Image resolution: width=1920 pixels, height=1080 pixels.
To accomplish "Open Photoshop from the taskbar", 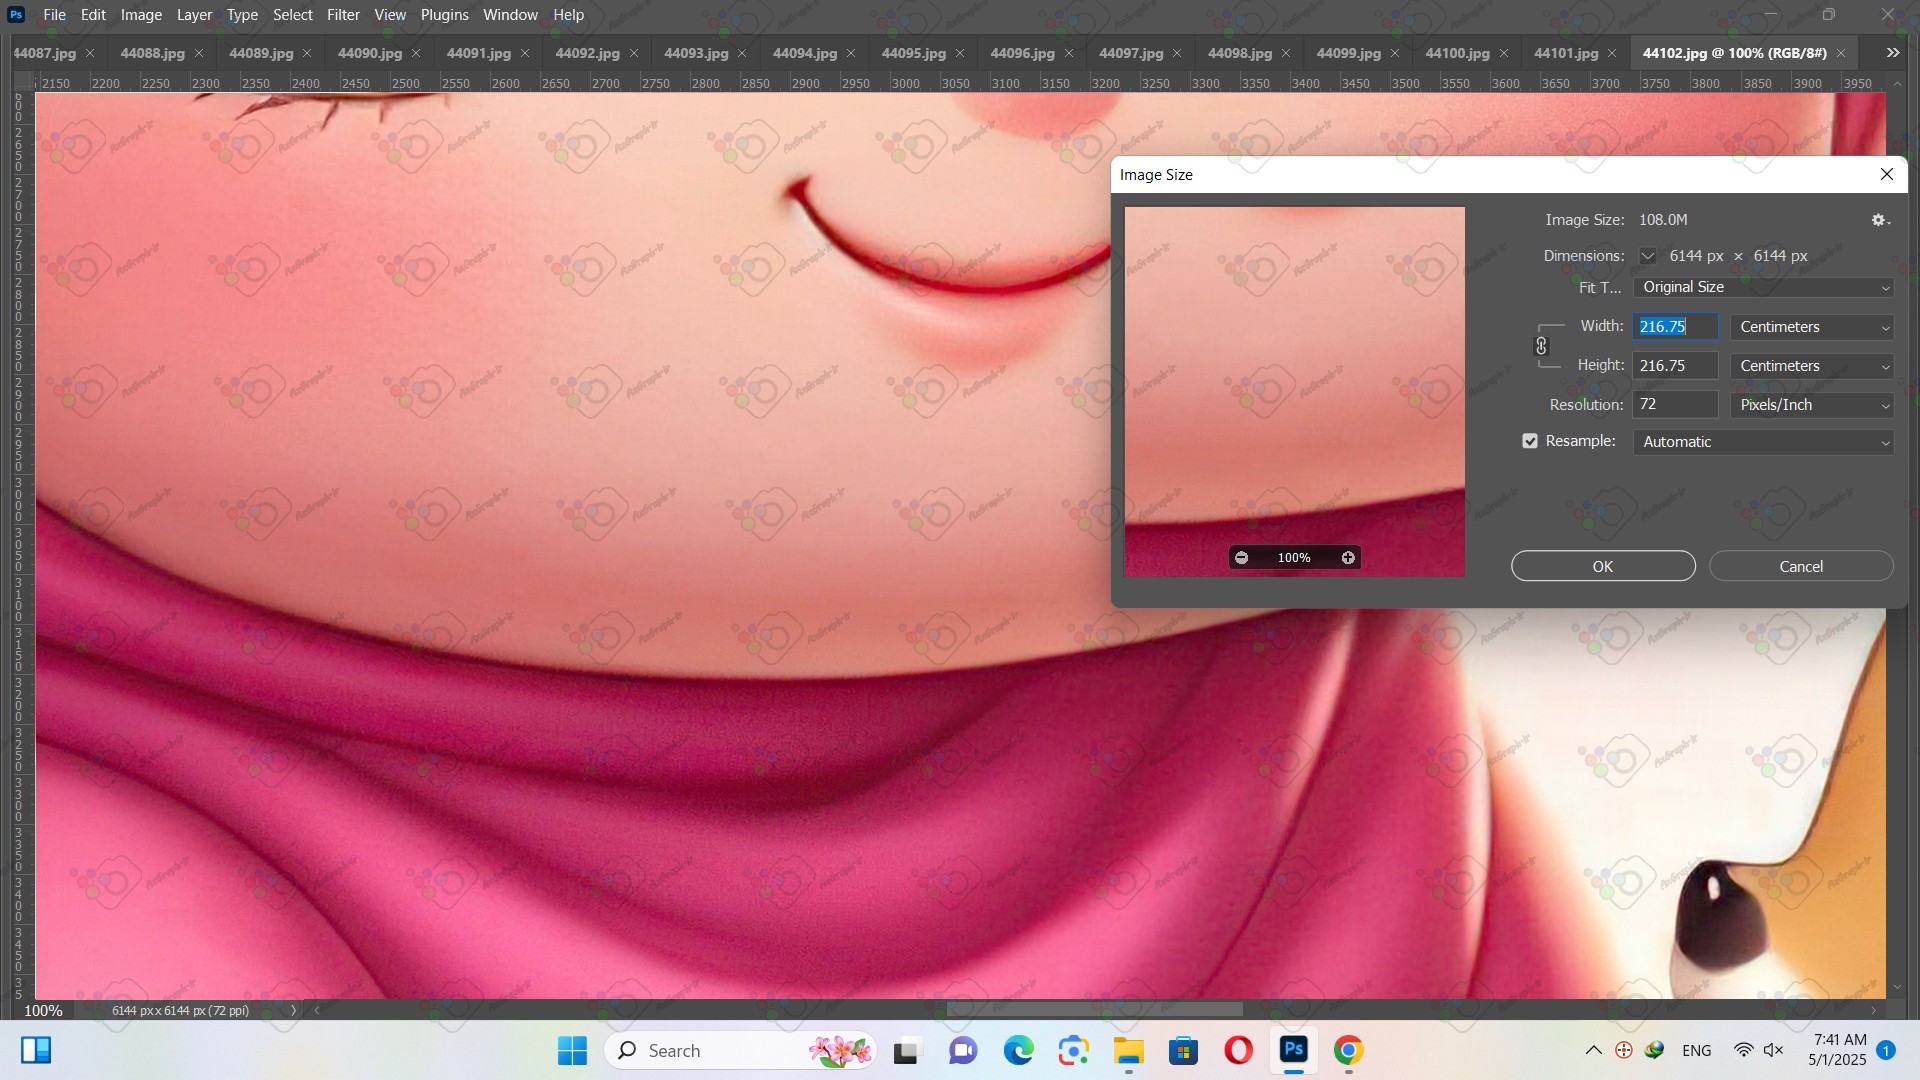I will (1293, 1050).
